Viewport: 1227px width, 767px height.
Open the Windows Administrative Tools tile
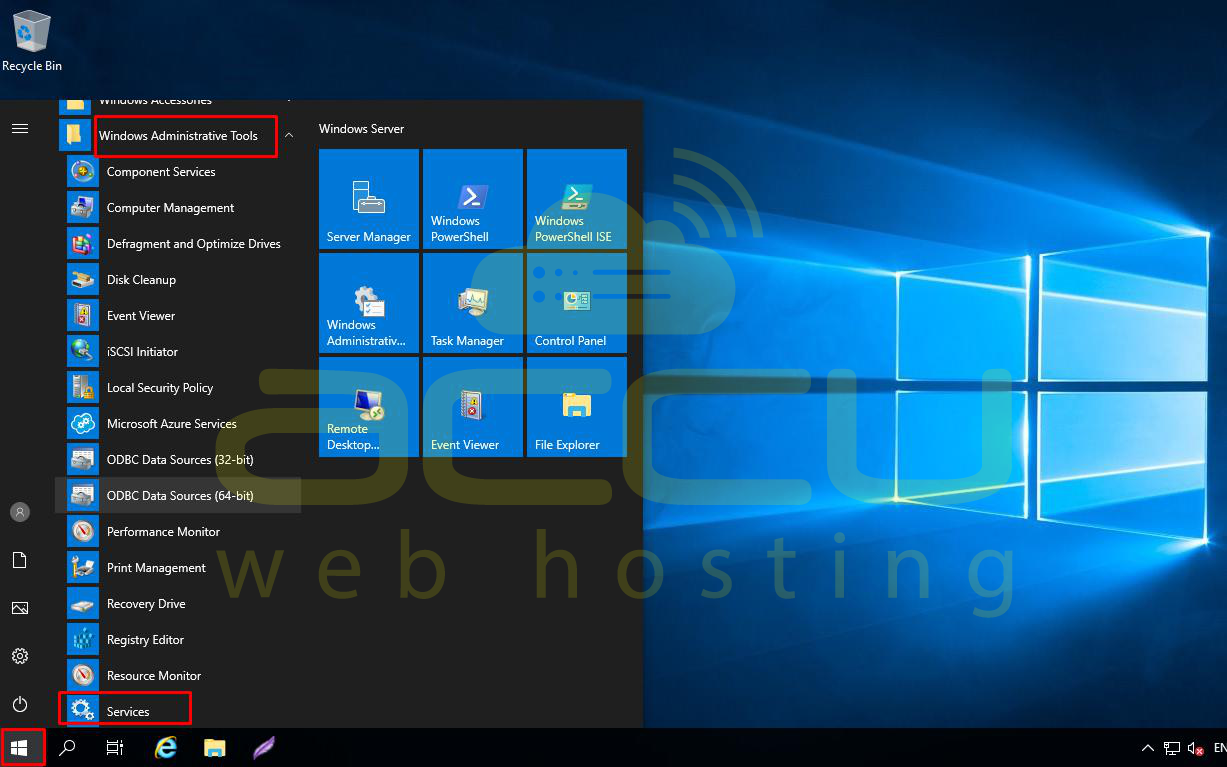(x=369, y=303)
